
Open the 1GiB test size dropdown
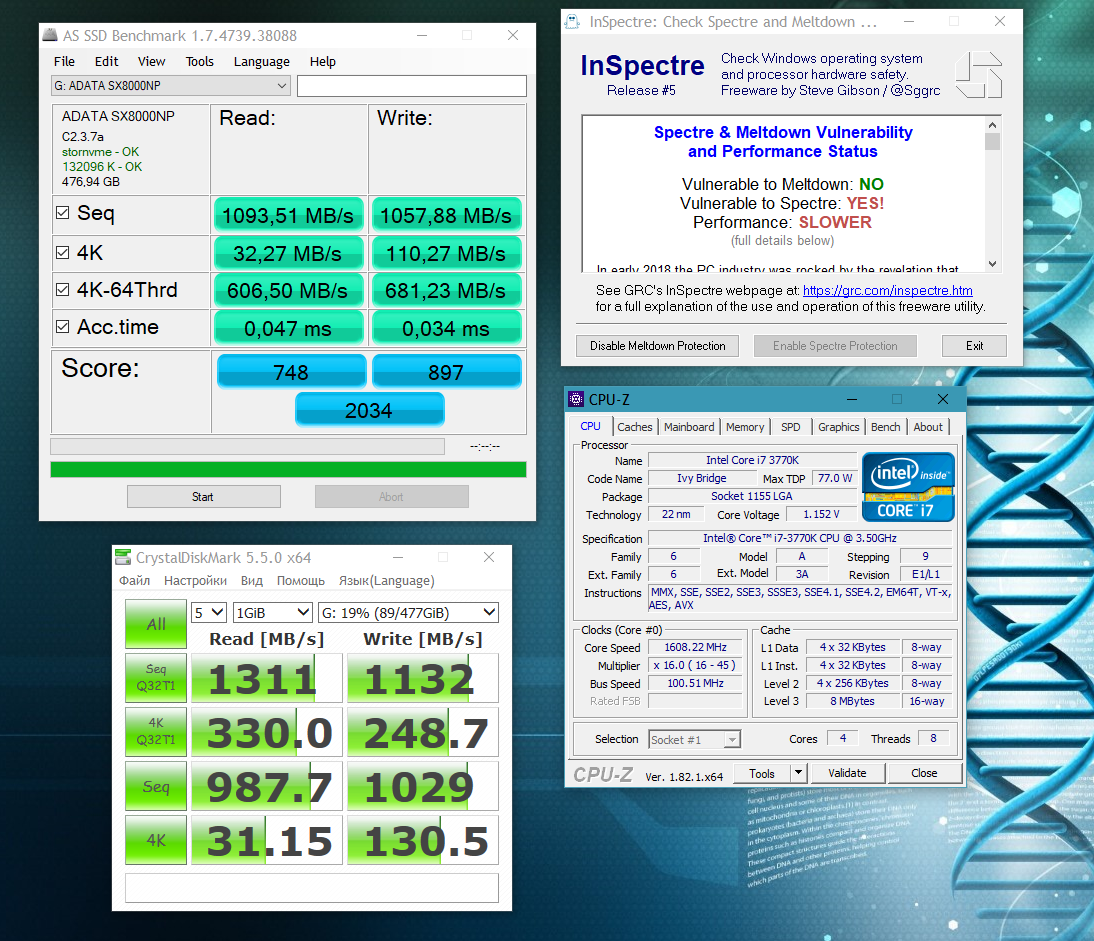272,612
